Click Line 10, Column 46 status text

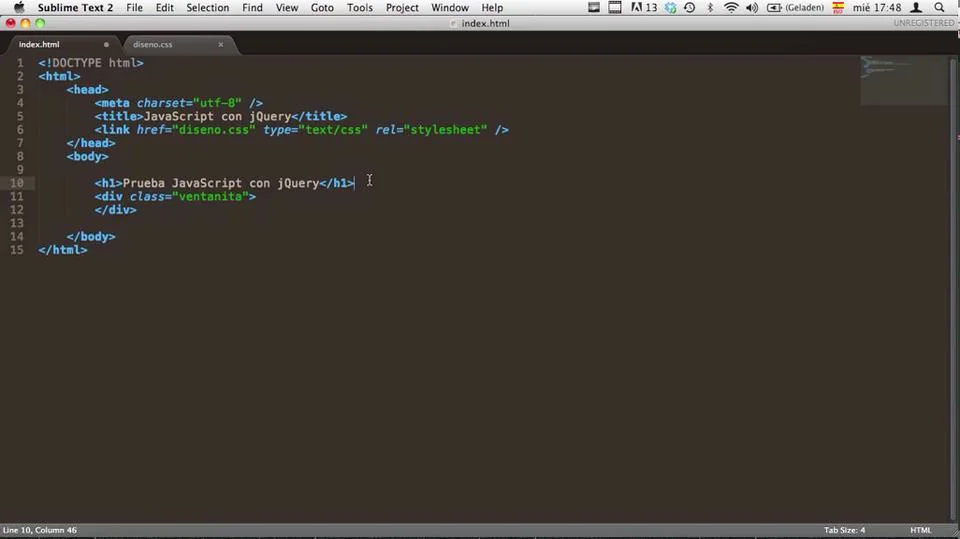tap(40, 530)
